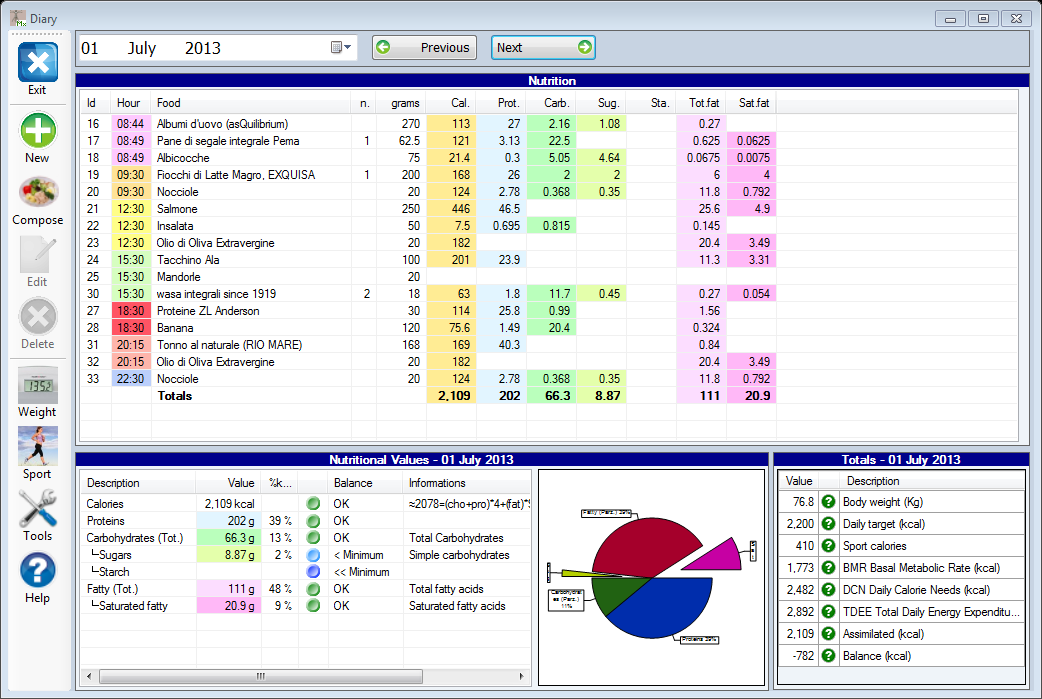Click the day field in date box

pyautogui.click(x=91, y=48)
